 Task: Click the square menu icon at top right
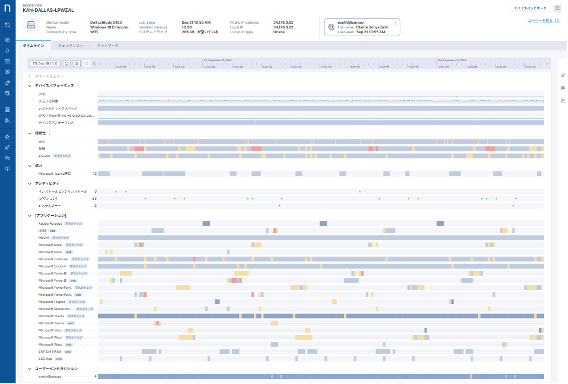click(557, 8)
